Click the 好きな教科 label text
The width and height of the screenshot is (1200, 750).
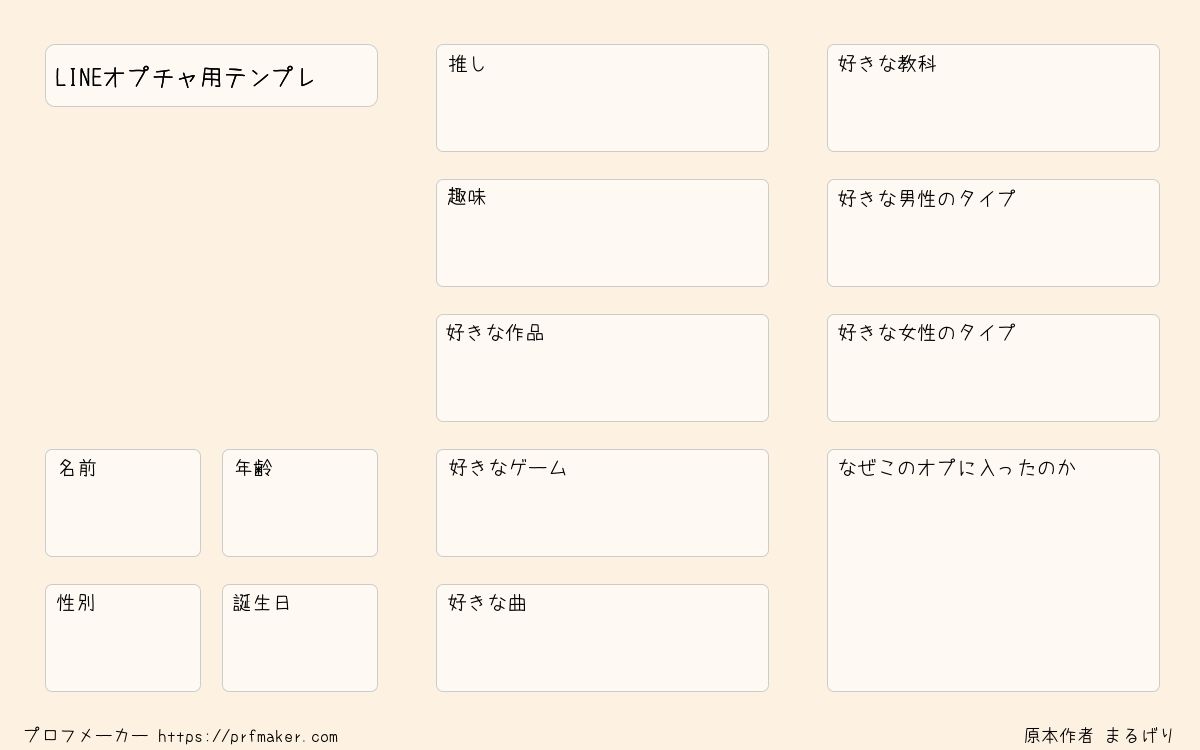tap(888, 64)
